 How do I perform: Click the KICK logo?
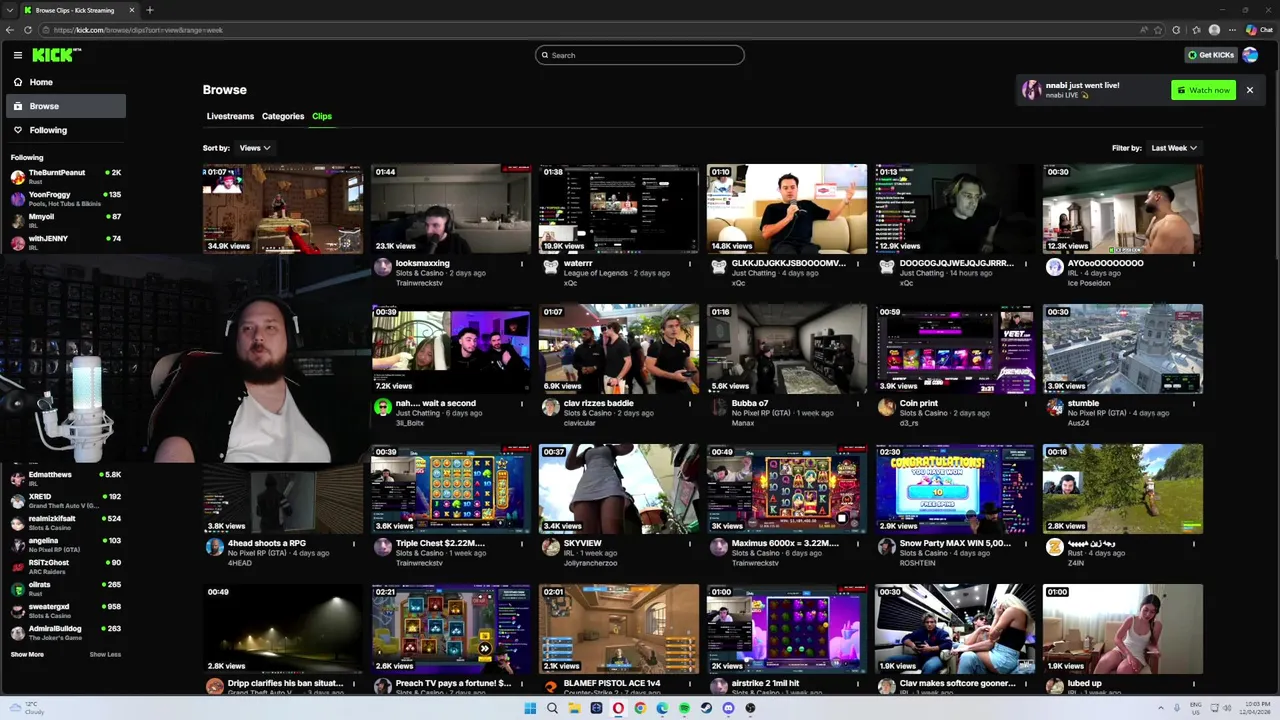click(x=56, y=55)
